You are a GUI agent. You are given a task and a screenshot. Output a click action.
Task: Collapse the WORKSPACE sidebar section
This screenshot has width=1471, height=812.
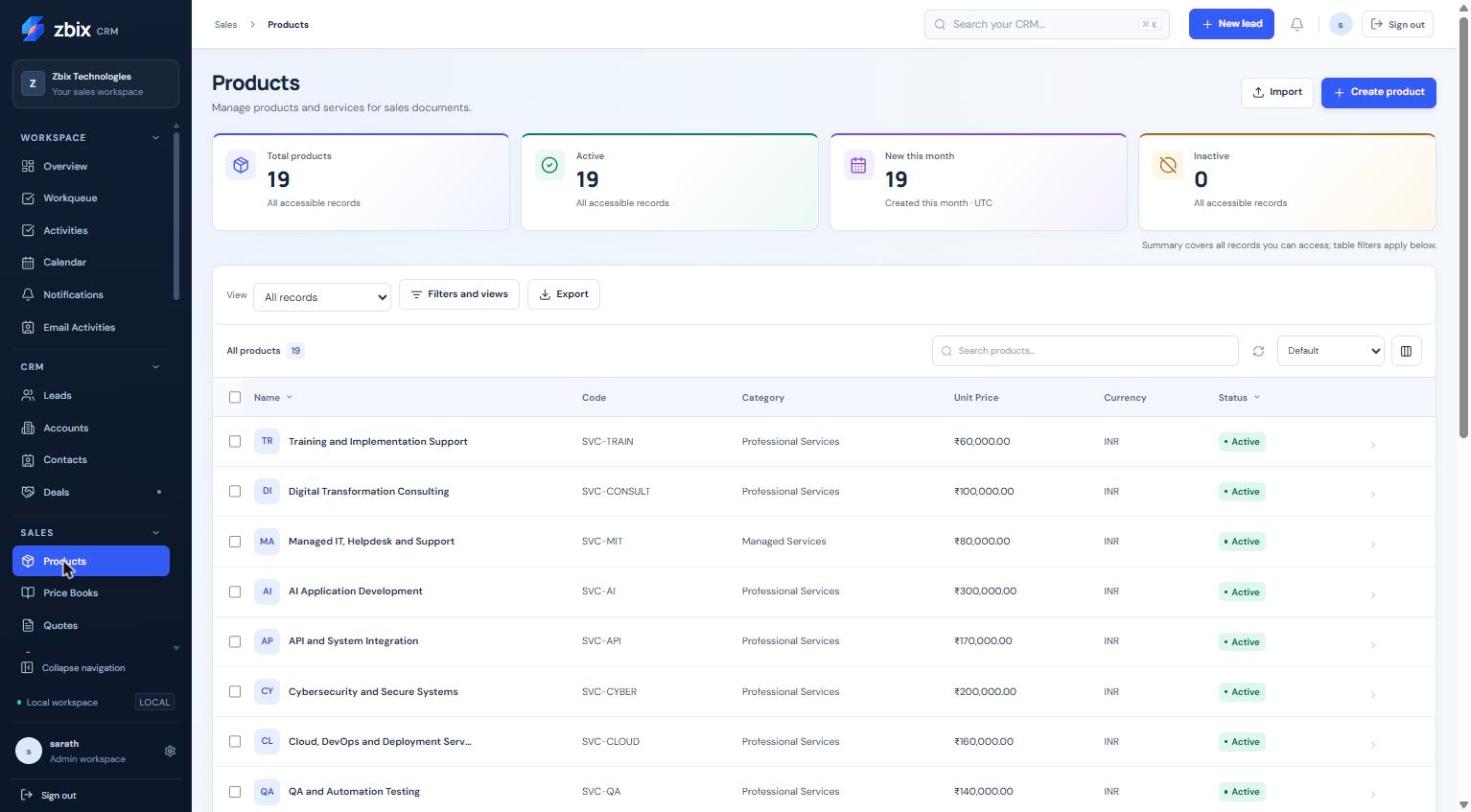tap(155, 138)
